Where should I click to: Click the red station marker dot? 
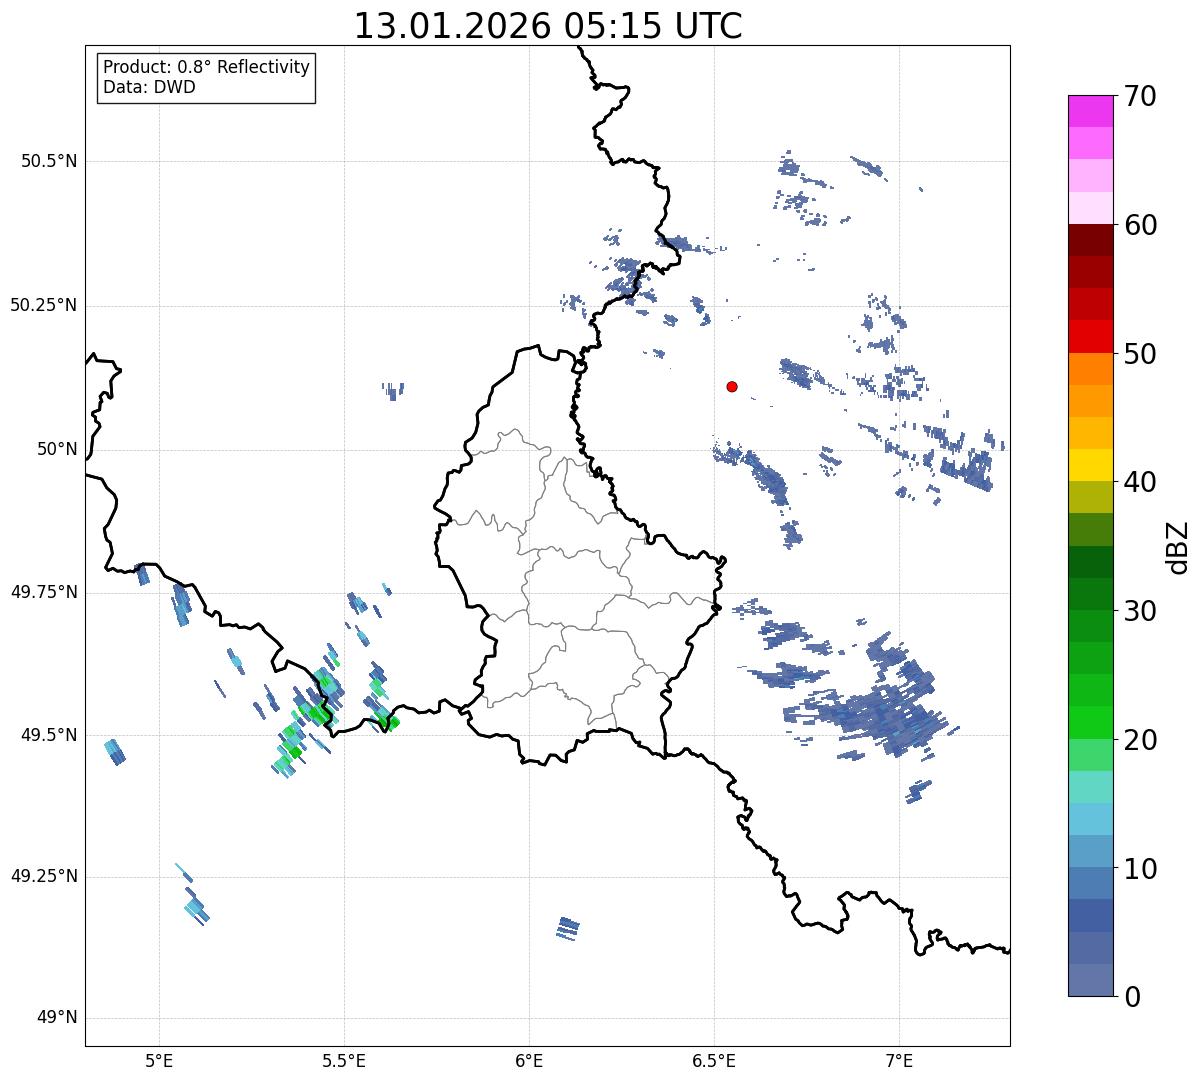(x=732, y=386)
